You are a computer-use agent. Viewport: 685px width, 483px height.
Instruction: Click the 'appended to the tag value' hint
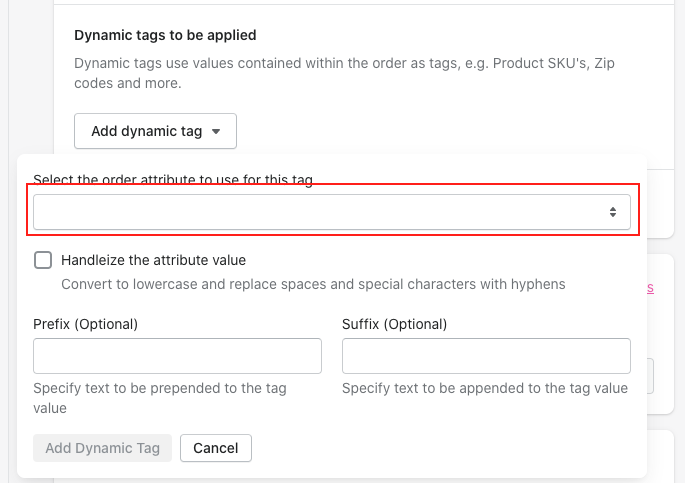coord(485,388)
